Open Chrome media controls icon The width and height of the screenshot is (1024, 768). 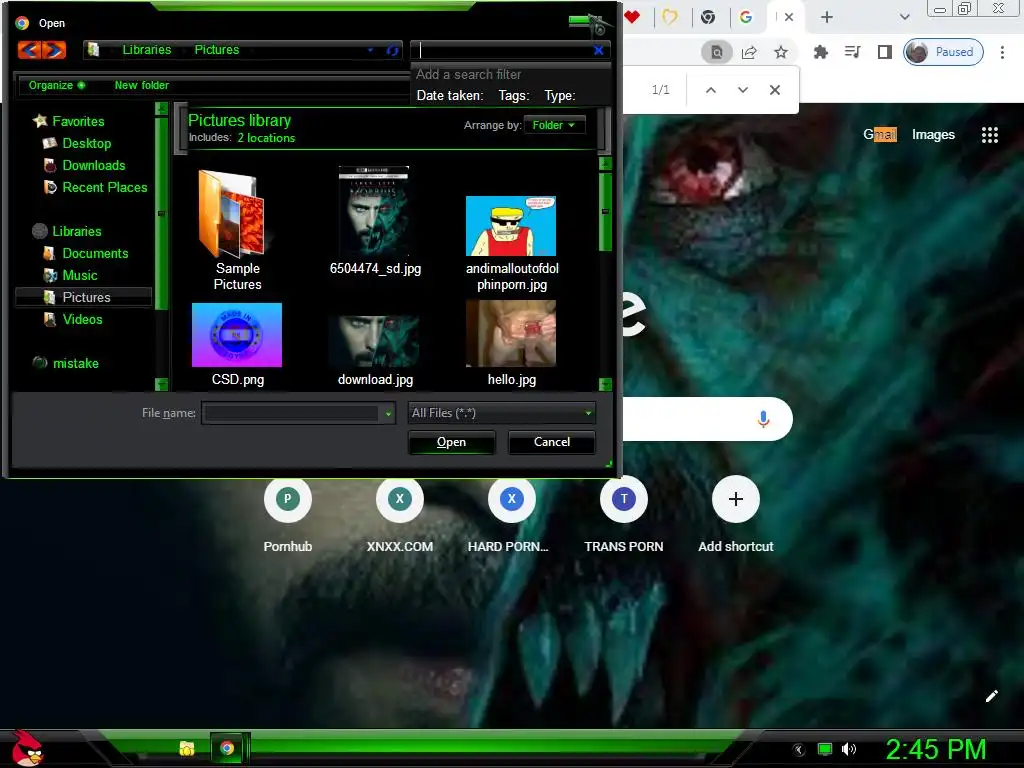tap(852, 52)
